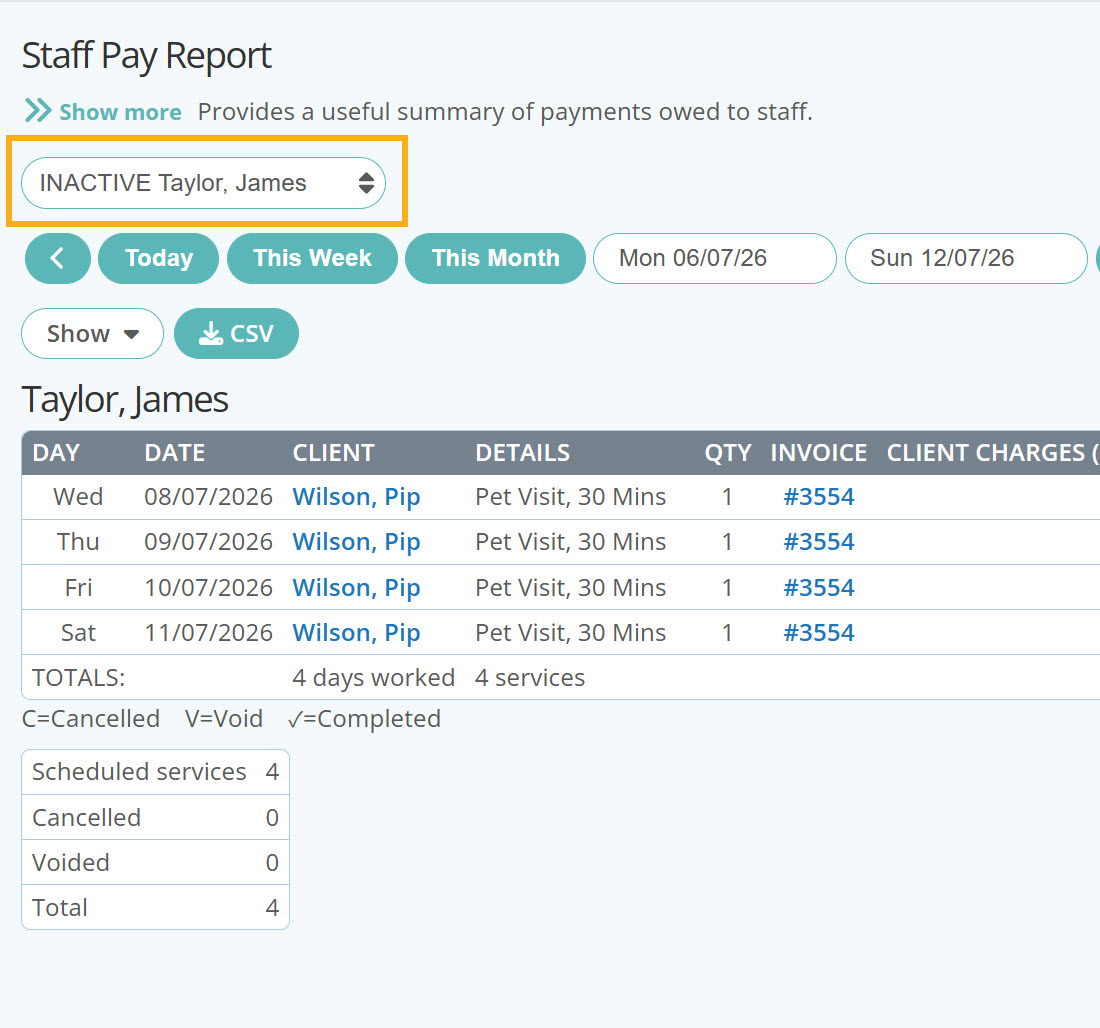Click the QTY column header
The height and width of the screenshot is (1028, 1100).
[728, 453]
